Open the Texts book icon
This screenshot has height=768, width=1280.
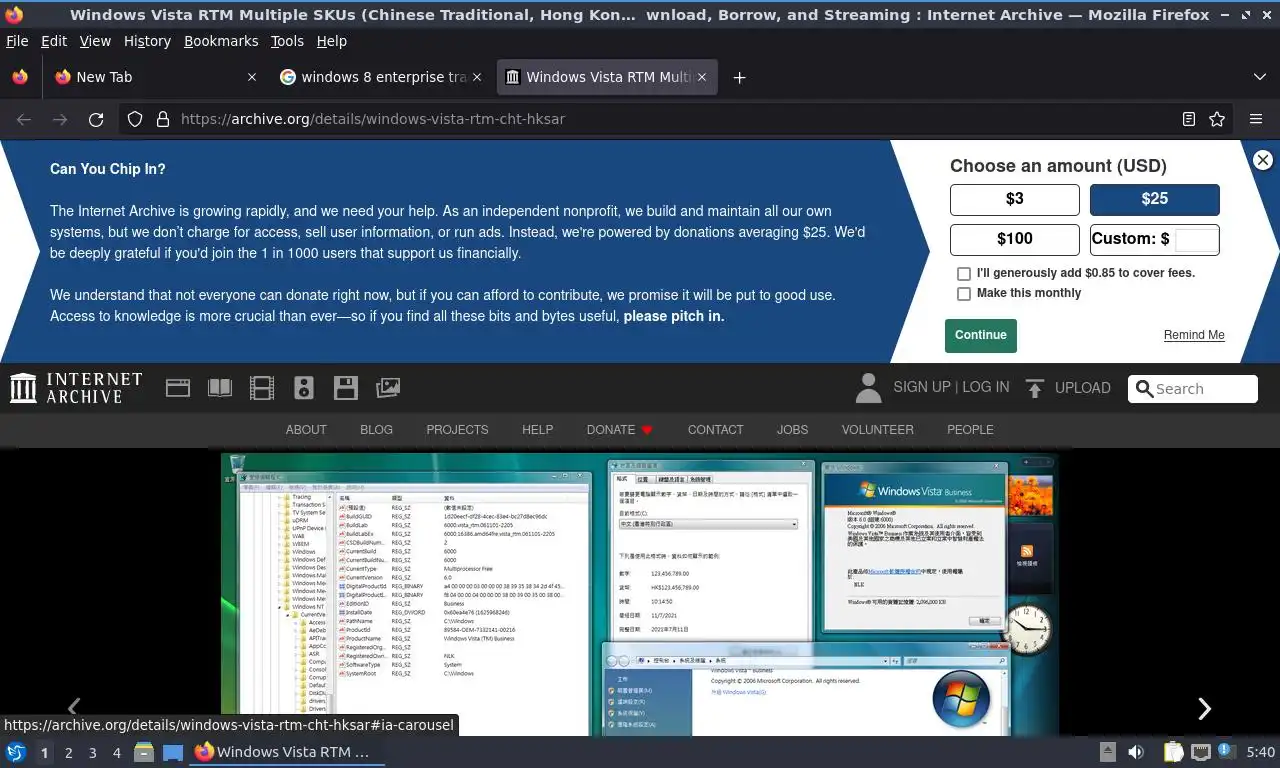219,388
